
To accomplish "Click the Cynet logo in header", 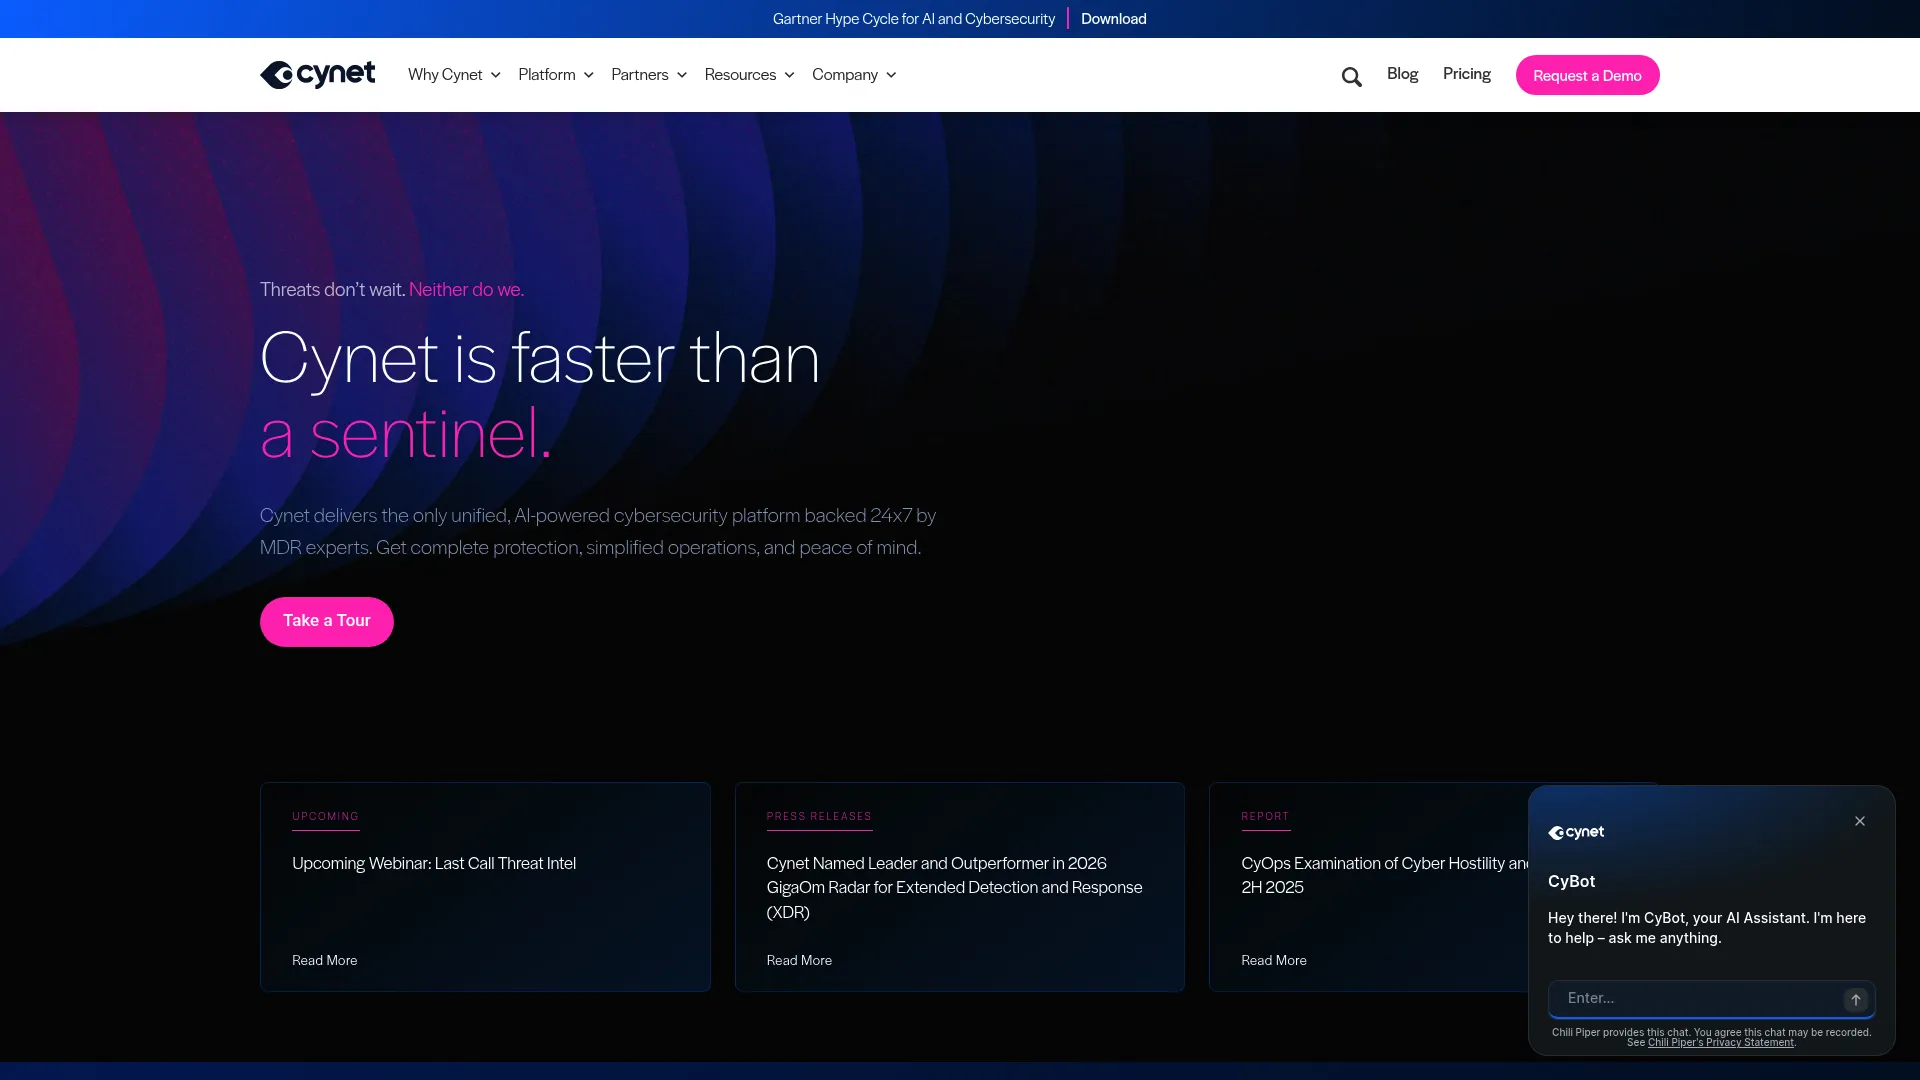I will (x=318, y=74).
